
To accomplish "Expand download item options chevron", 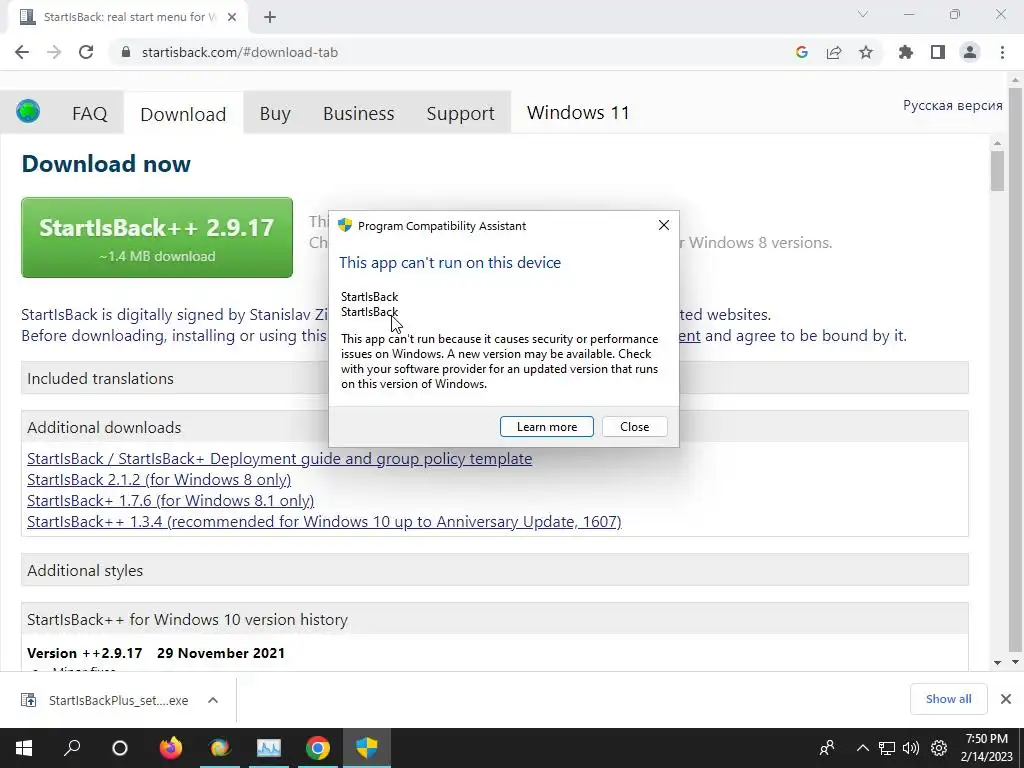I will [213, 700].
